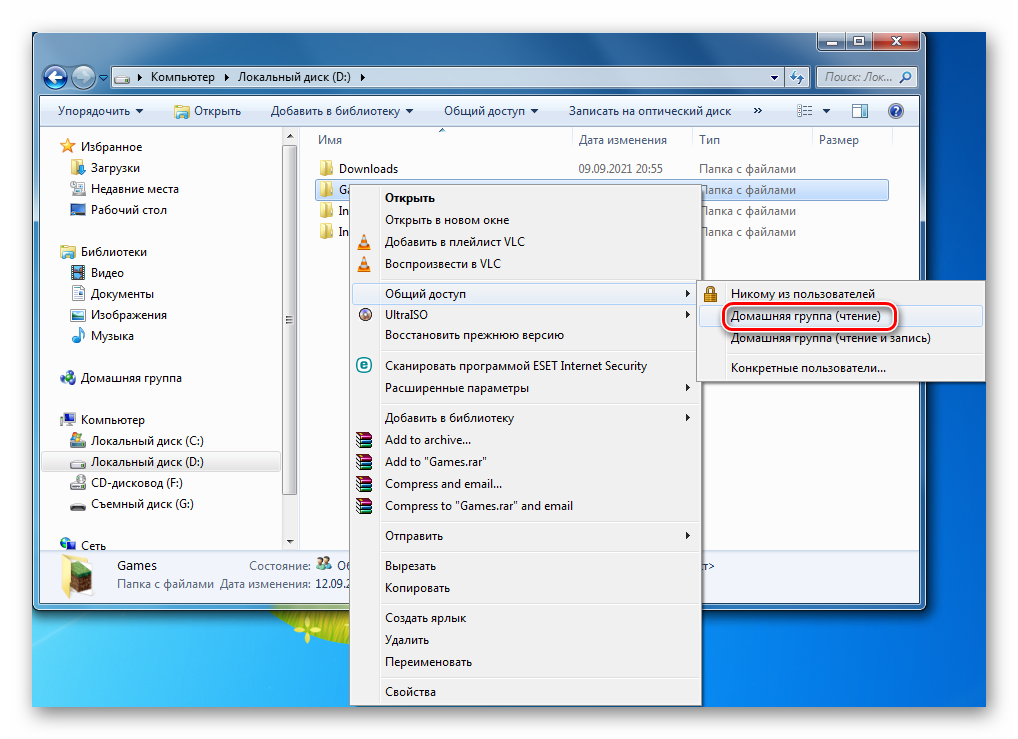Image resolution: width=1018 pixels, height=739 pixels.
Task: Click the back navigation arrow
Action: [56, 76]
